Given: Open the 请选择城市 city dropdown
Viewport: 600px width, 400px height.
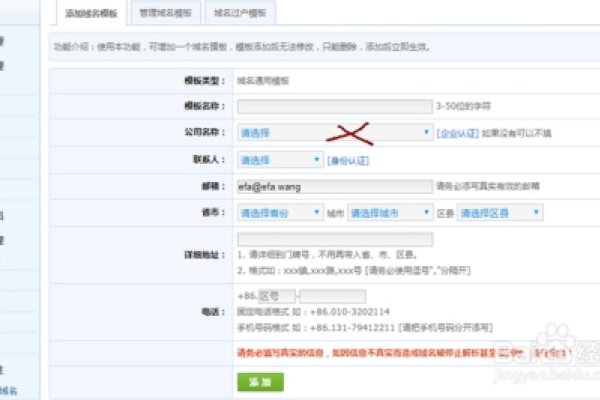Looking at the screenshot, I should click(390, 212).
